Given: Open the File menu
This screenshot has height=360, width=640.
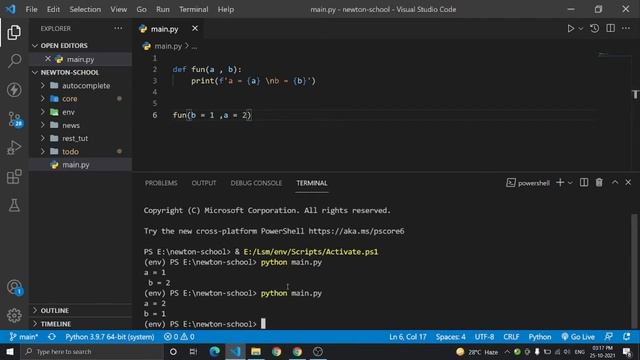Looking at the screenshot, I should 31,9.
